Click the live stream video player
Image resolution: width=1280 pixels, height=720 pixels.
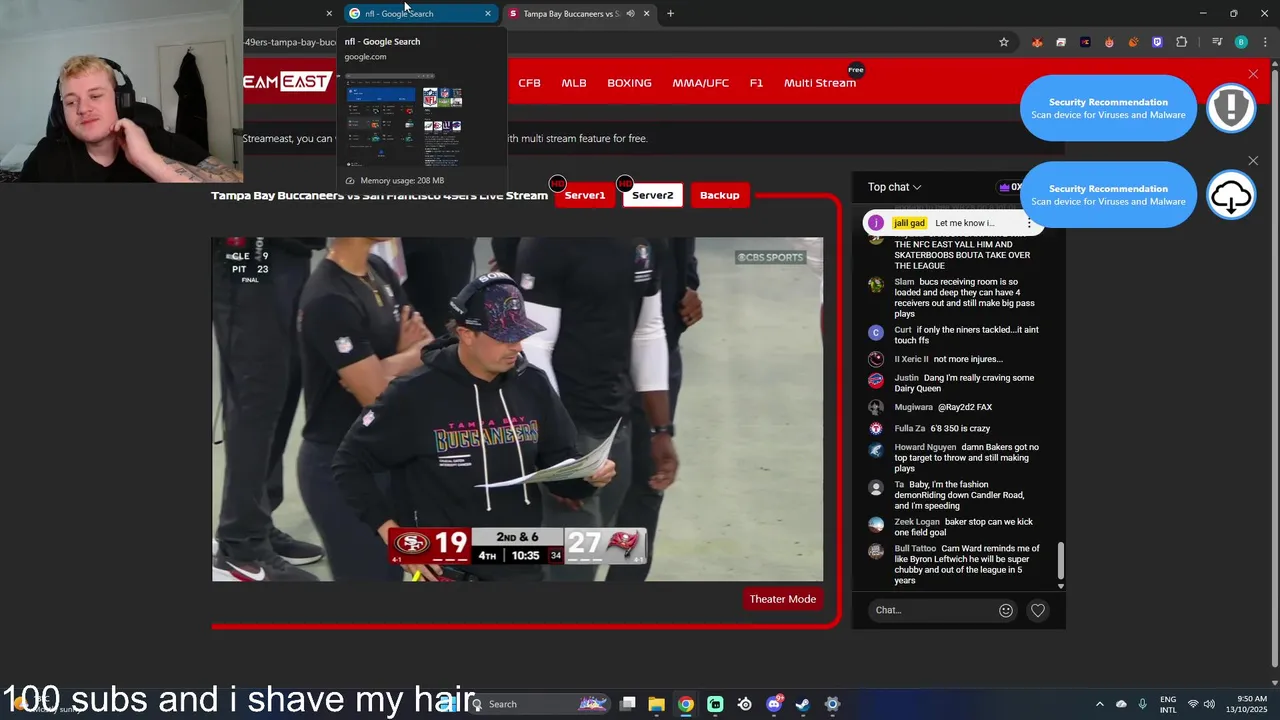click(x=517, y=409)
